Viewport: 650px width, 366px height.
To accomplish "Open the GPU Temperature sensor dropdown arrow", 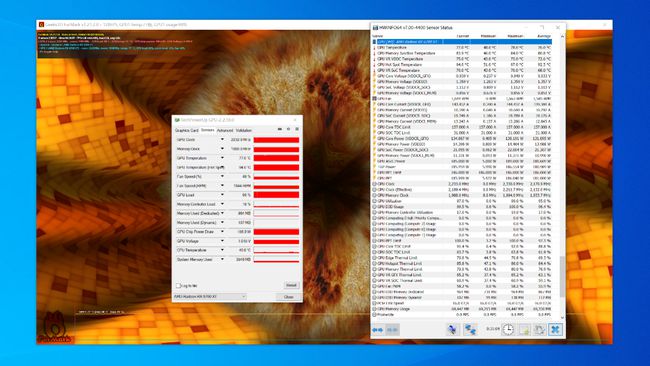I will [x=222, y=158].
